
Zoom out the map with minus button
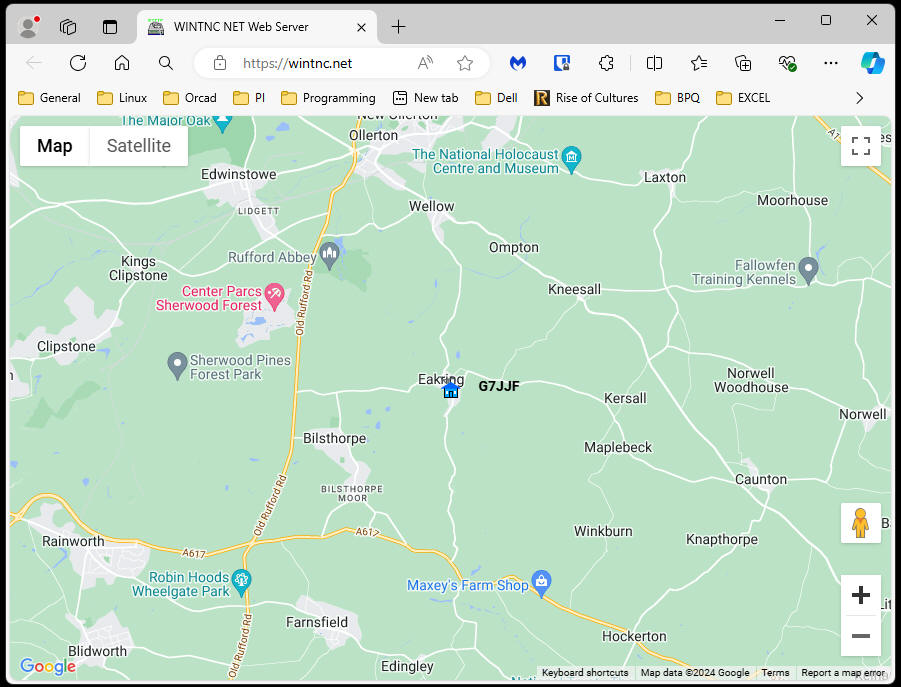click(x=860, y=636)
